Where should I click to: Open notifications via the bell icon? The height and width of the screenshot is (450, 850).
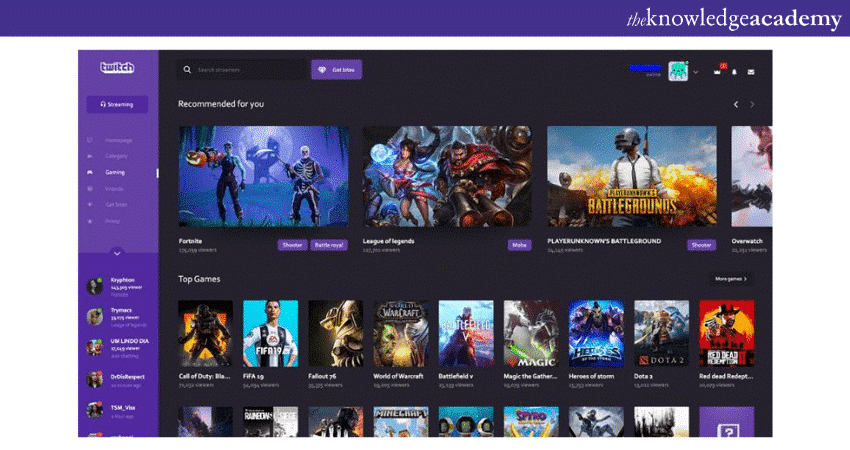click(734, 71)
